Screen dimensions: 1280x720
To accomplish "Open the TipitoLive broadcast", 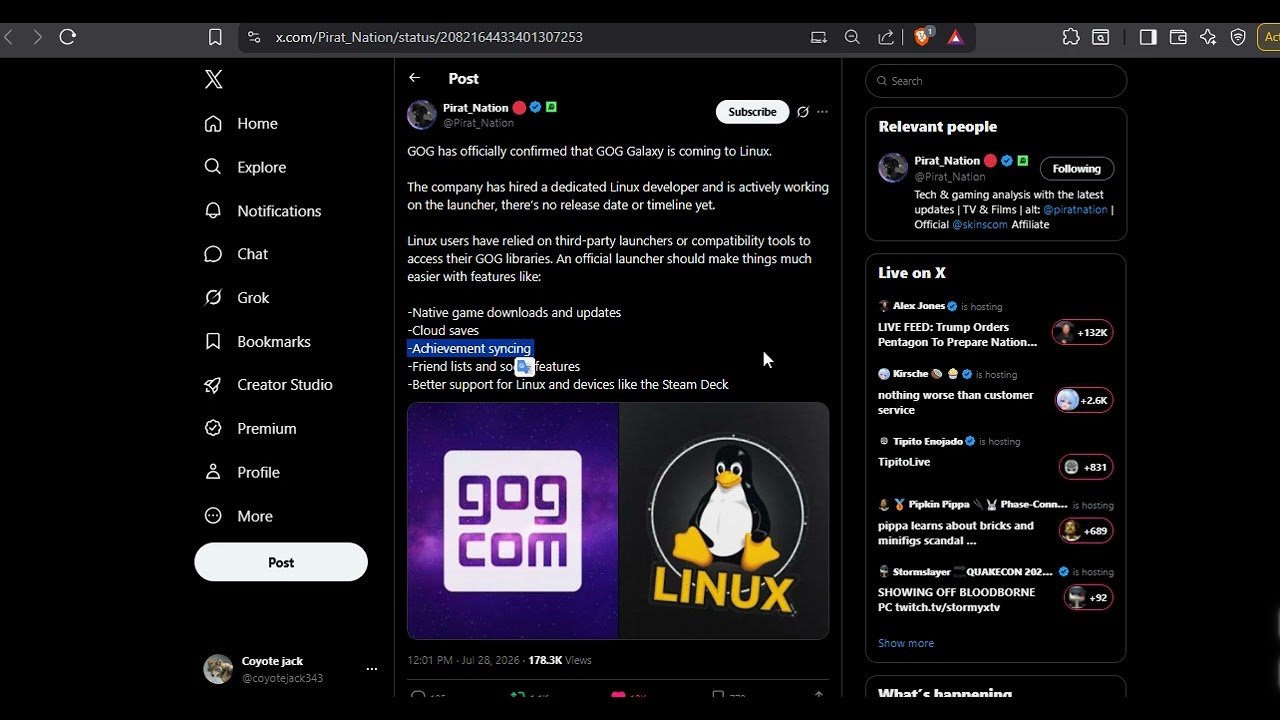I will pos(904,462).
